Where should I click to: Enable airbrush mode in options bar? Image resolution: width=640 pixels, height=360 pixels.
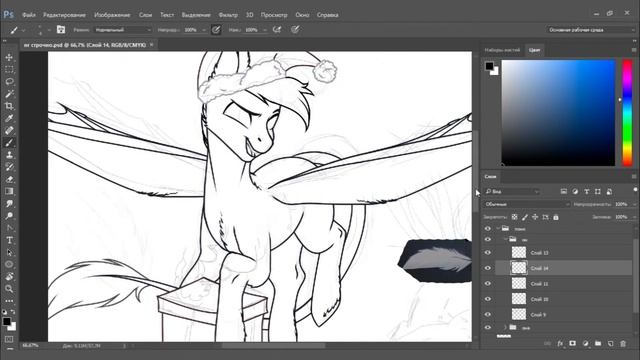277,30
